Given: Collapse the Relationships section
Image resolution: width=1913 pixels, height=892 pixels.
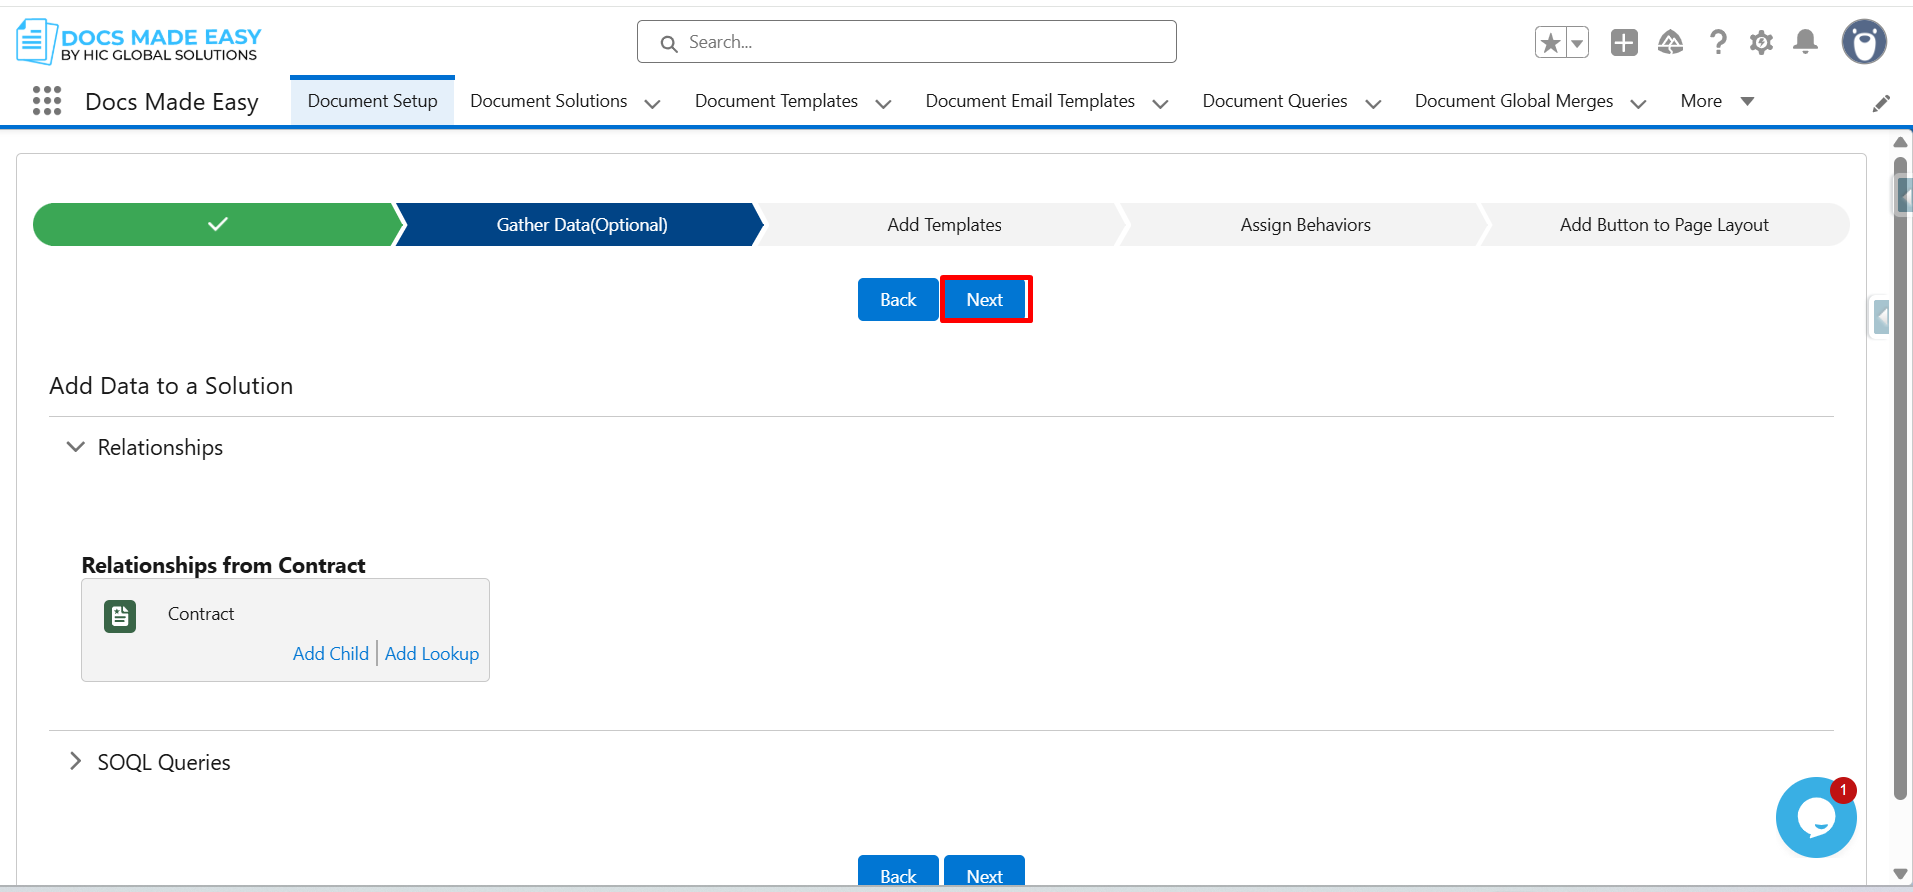Looking at the screenshot, I should coord(75,447).
